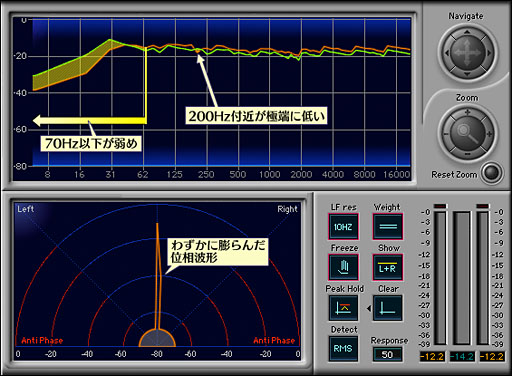Click the Navigate right arrow
The image size is (512, 376).
489,53
